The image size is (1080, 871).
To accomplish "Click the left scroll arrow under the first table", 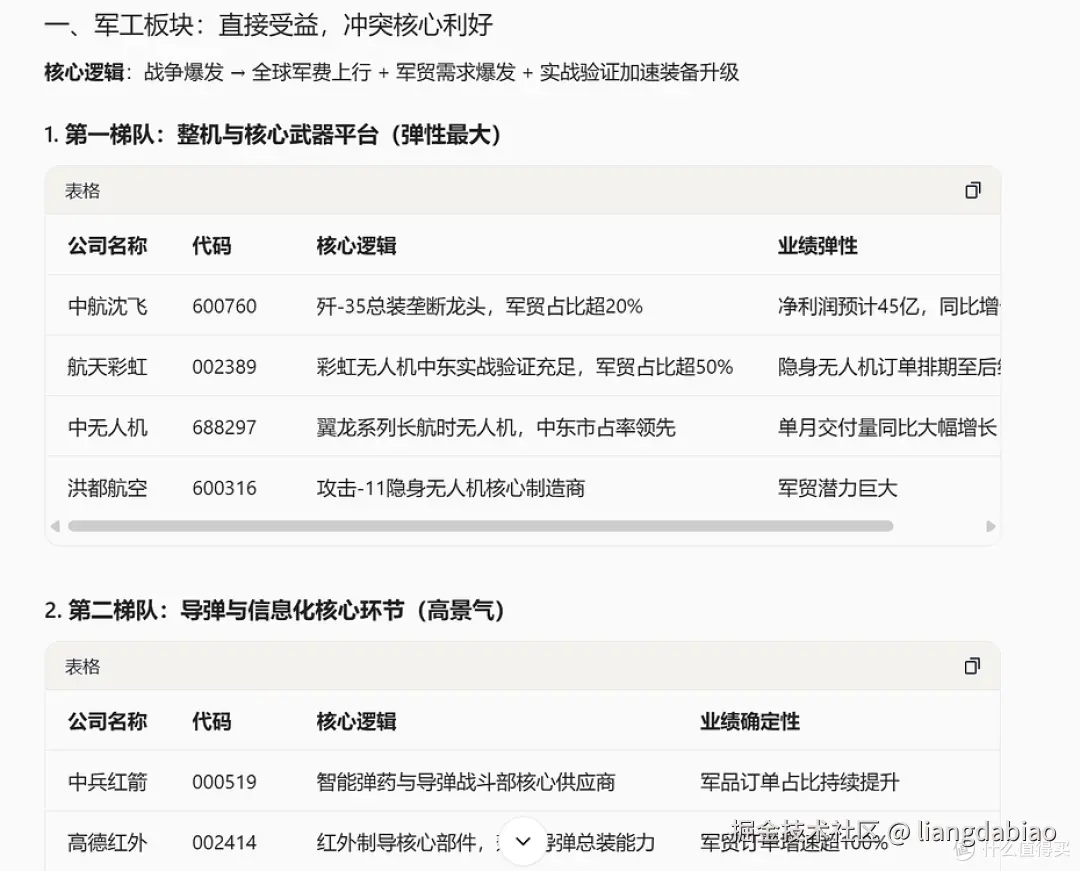I will coord(56,526).
